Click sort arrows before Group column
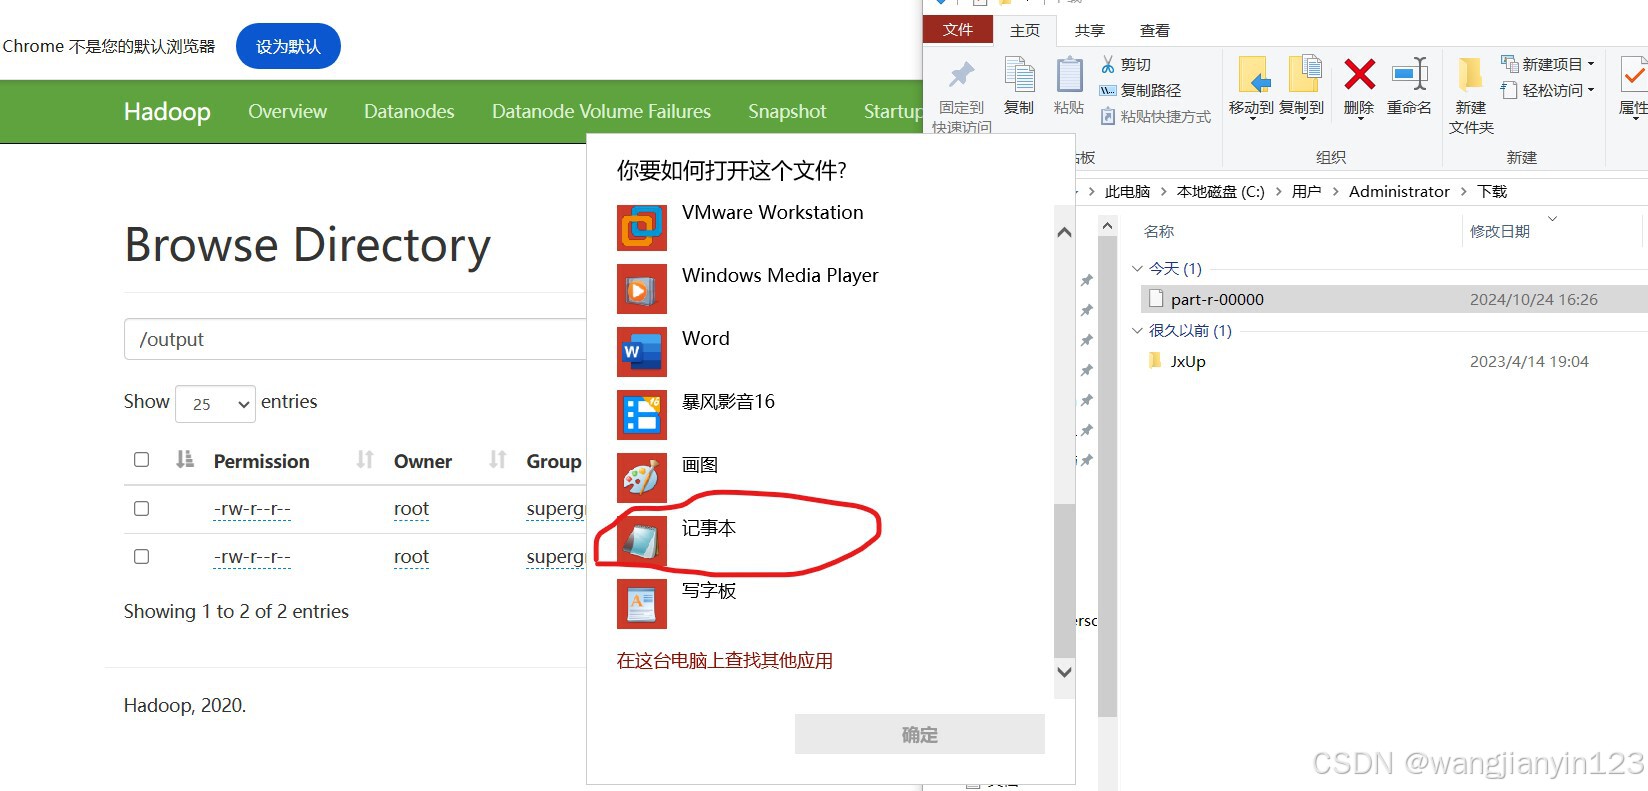Viewport: 1648px width, 791px height. coord(497,460)
